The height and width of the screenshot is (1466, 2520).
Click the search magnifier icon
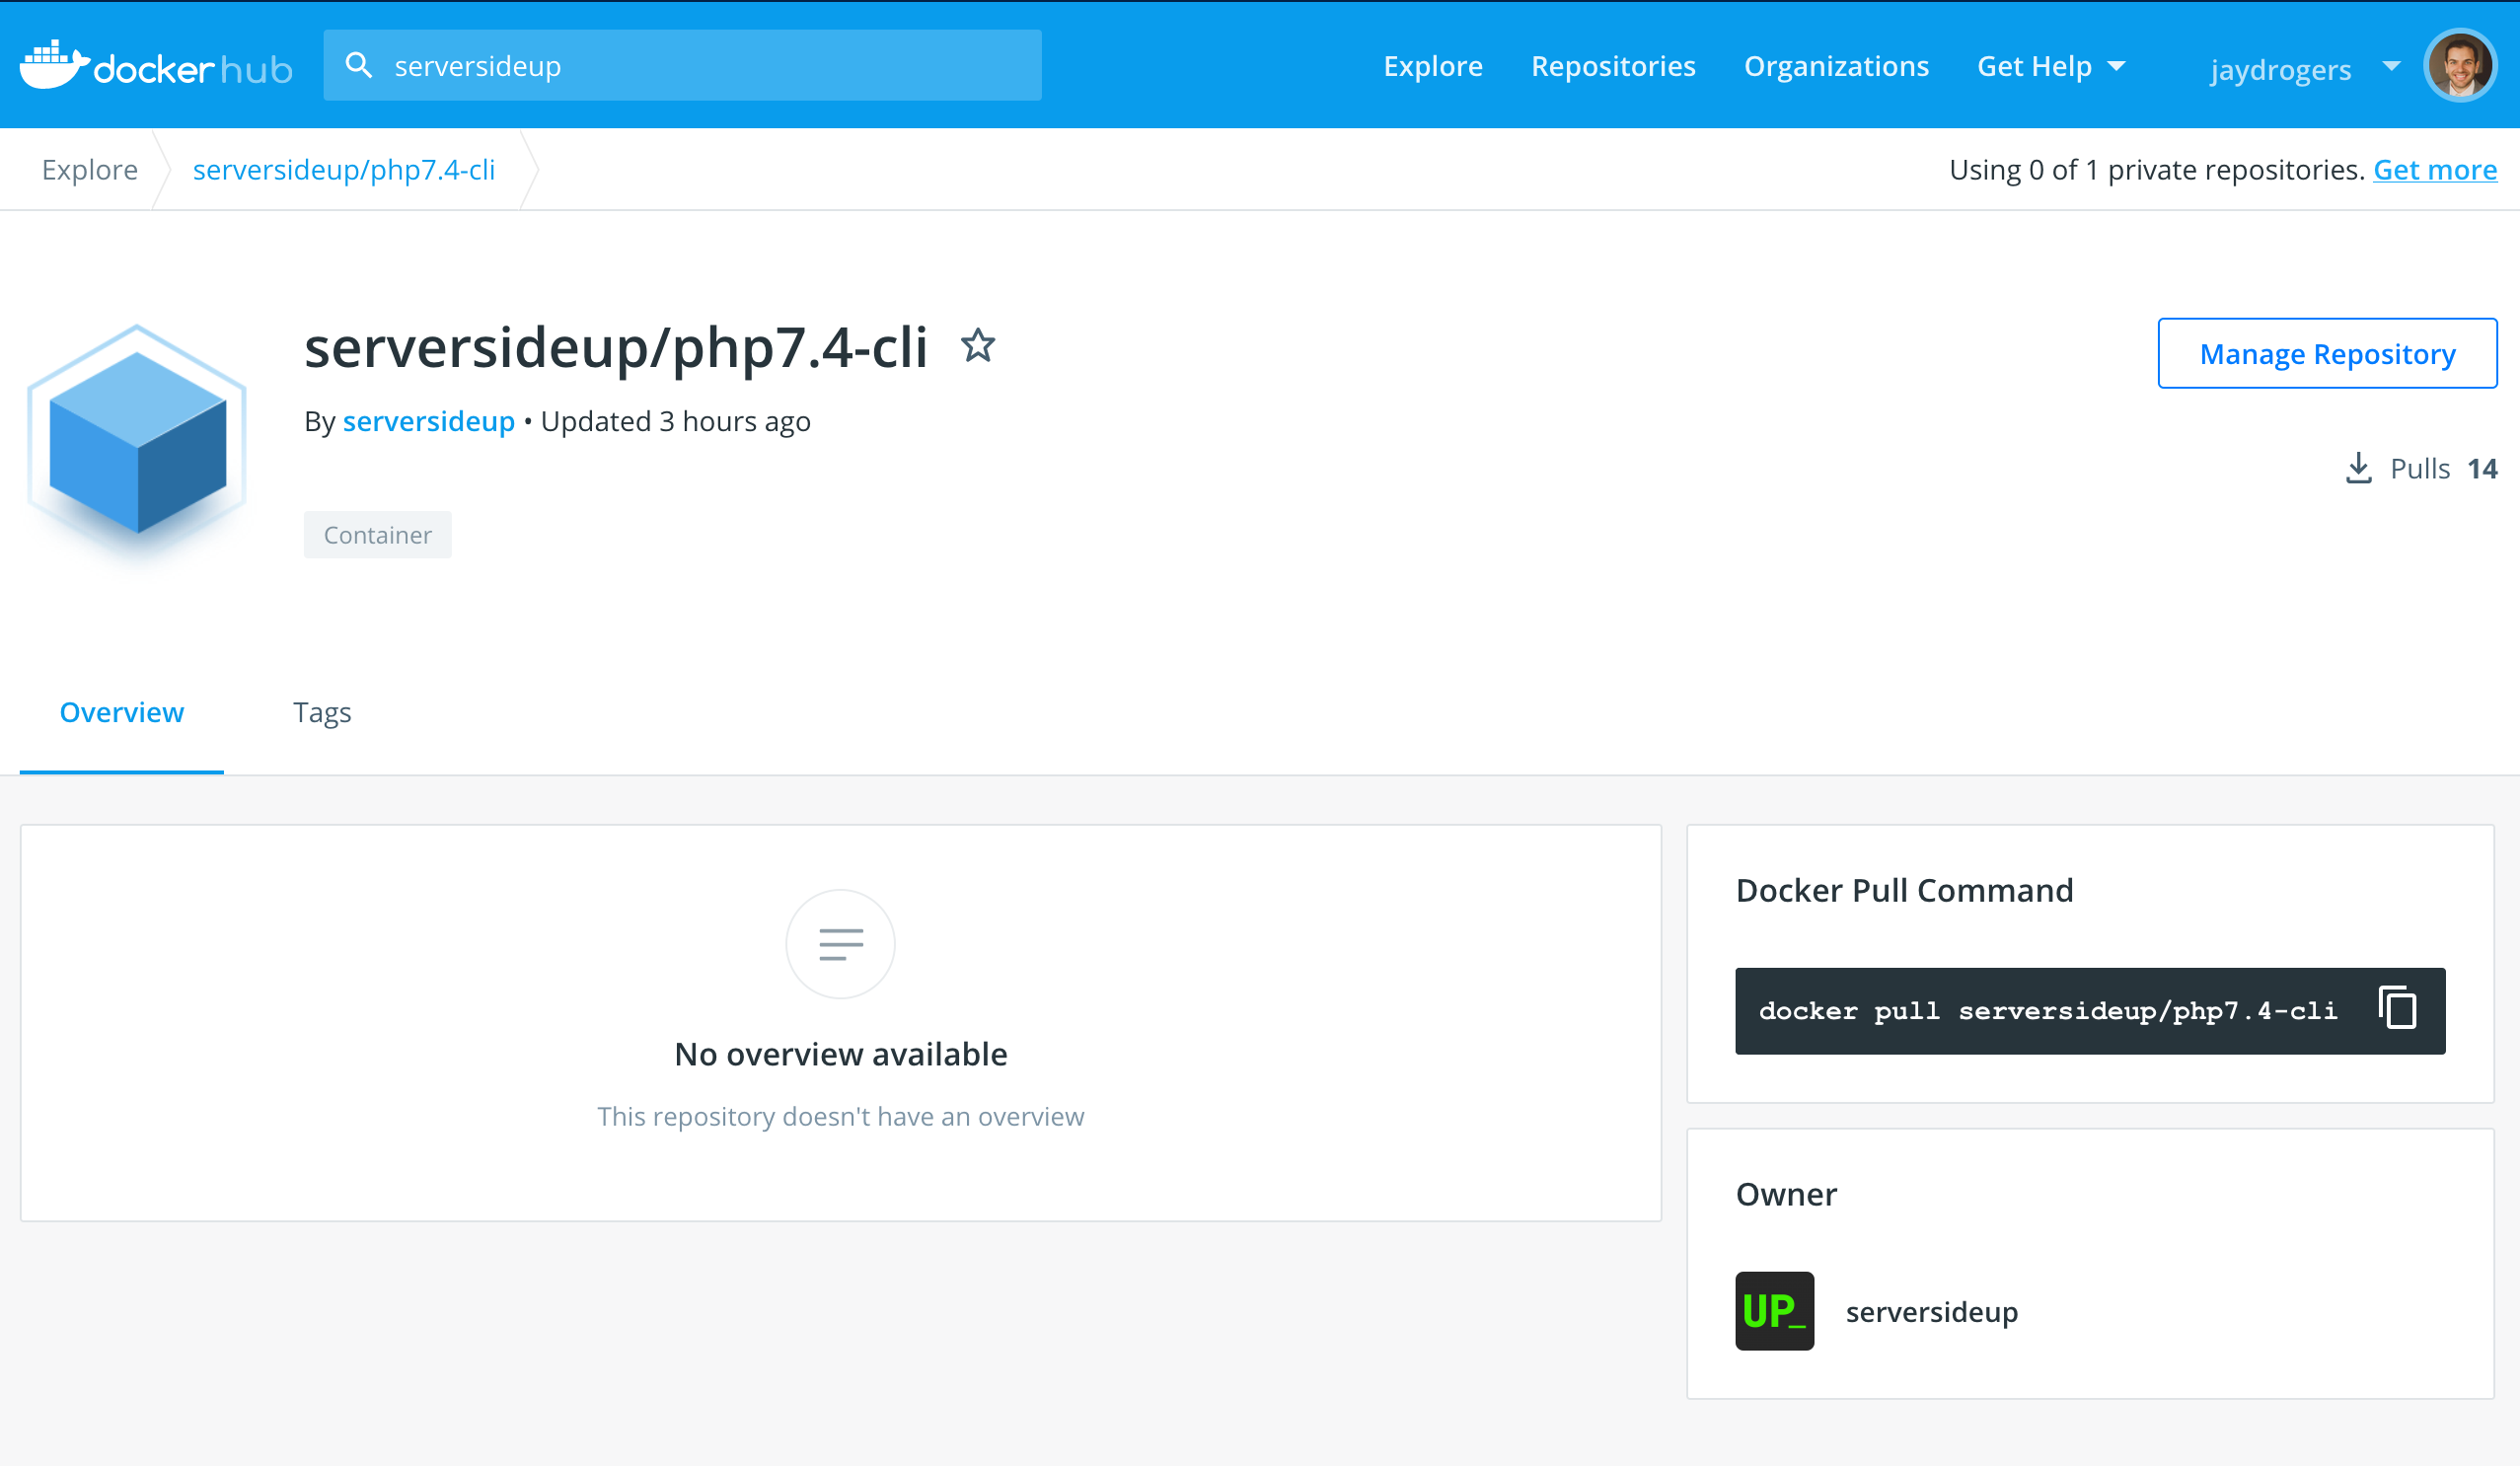358,66
